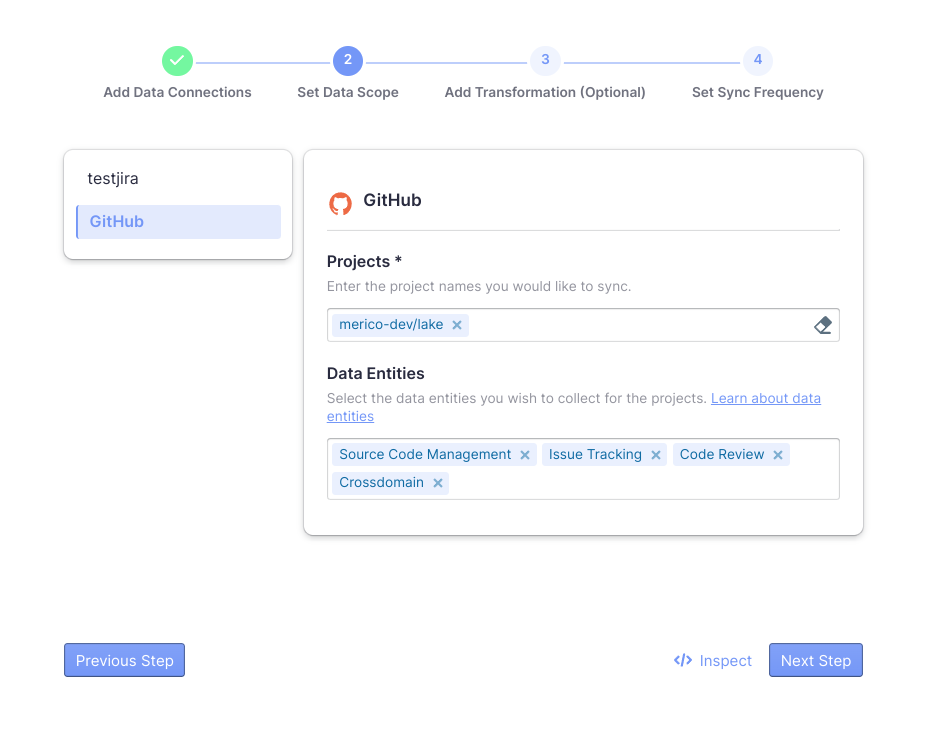The image size is (926, 752).
Task: Select the testjira connection
Action: coord(178,178)
